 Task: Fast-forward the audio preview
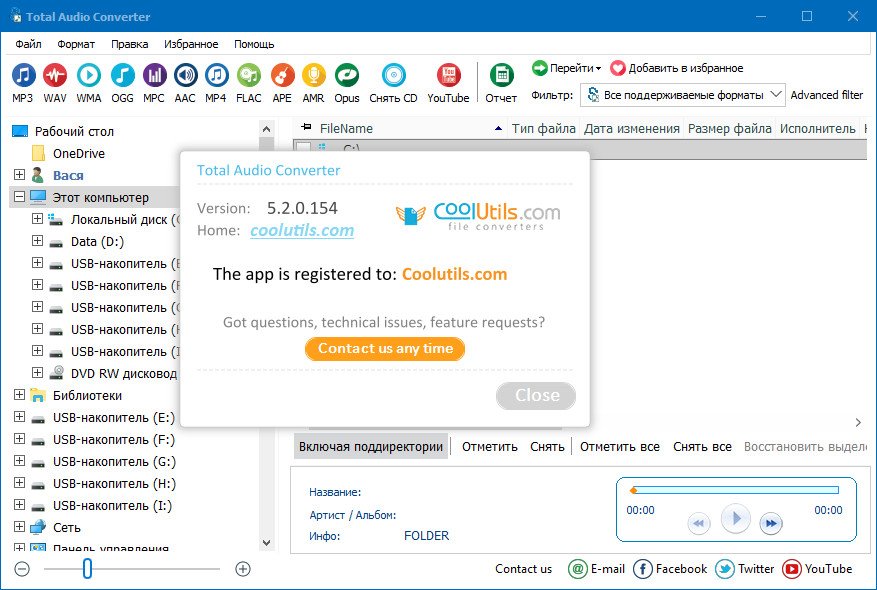pos(771,523)
